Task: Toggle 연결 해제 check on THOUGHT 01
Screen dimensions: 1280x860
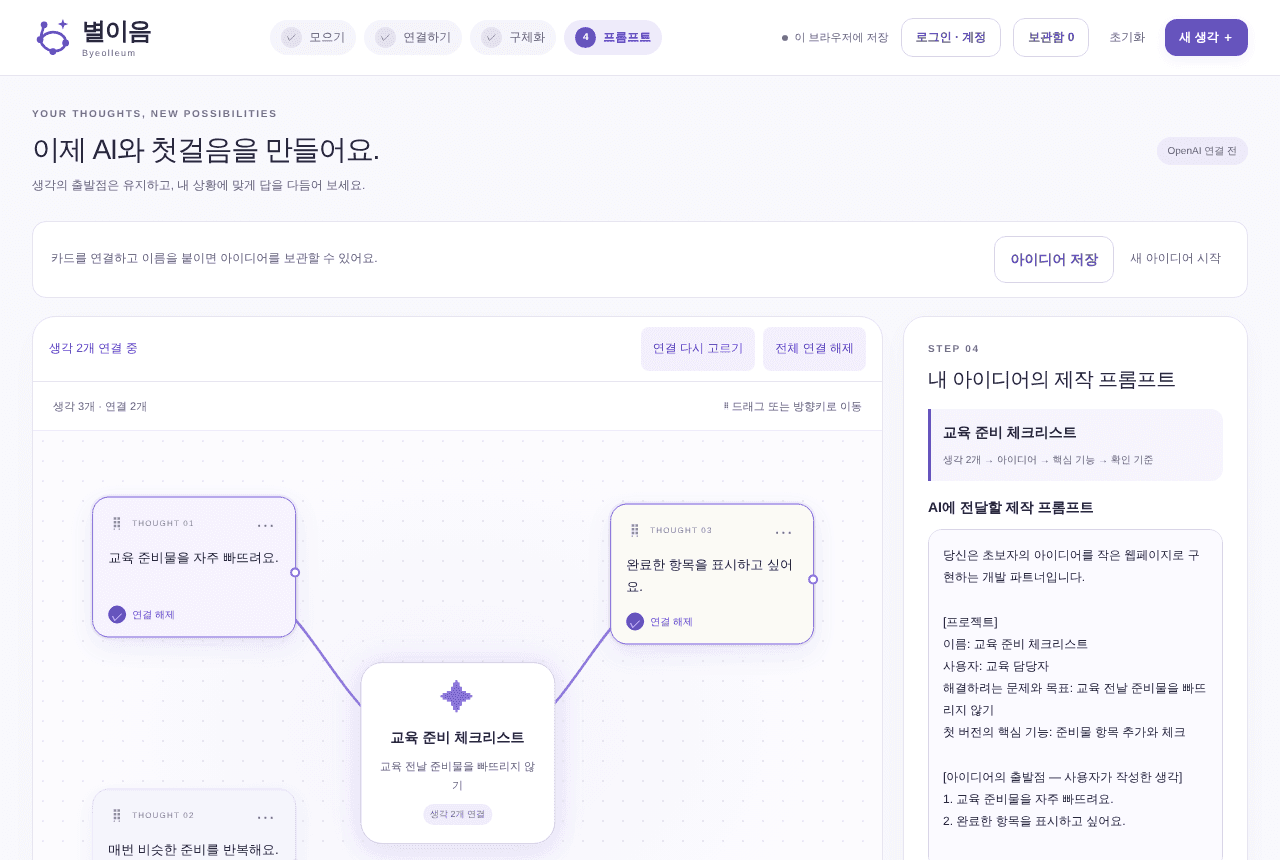Action: click(117, 614)
